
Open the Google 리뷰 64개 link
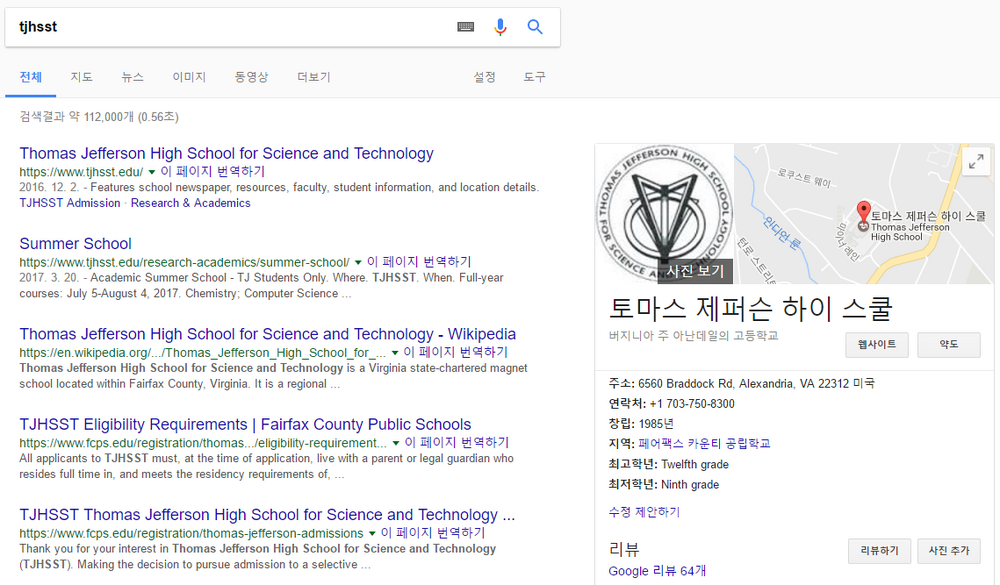pyautogui.click(x=657, y=571)
